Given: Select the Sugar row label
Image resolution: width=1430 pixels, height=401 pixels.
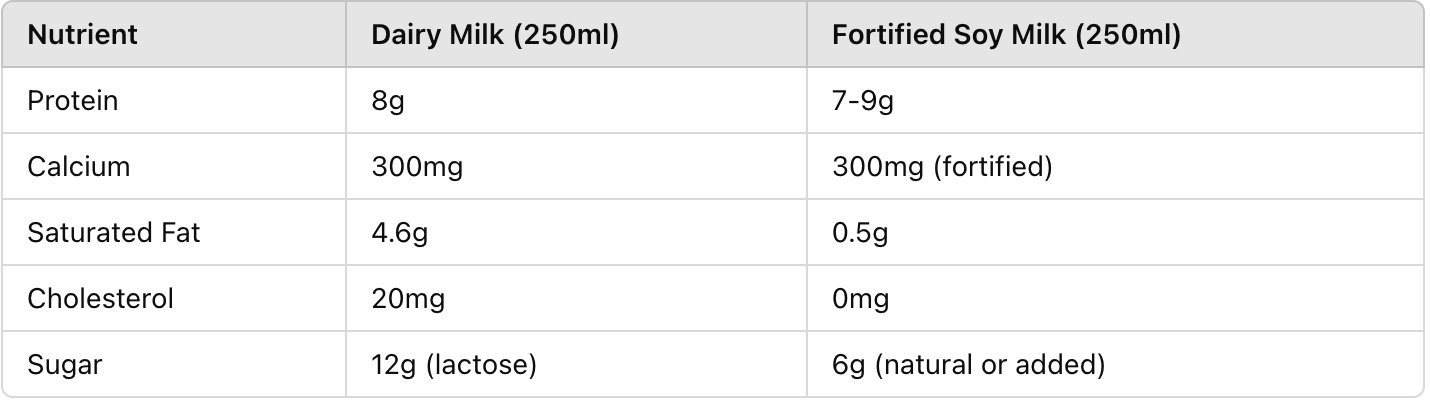Looking at the screenshot, I should tap(65, 365).
